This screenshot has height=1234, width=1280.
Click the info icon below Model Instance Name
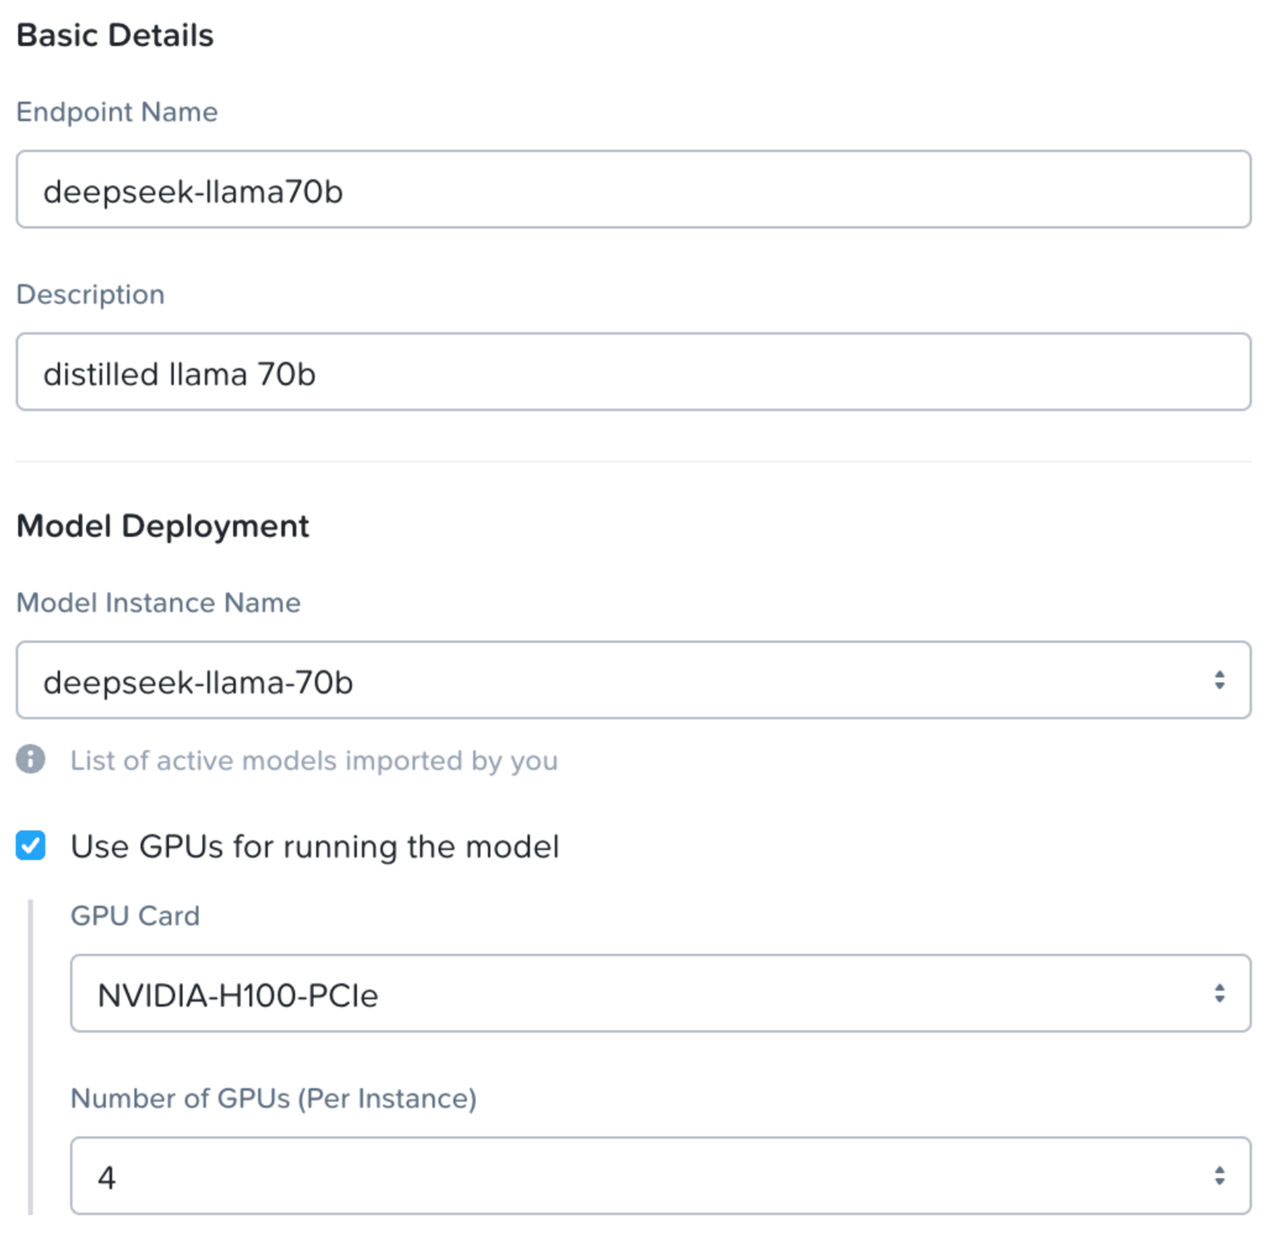[30, 761]
